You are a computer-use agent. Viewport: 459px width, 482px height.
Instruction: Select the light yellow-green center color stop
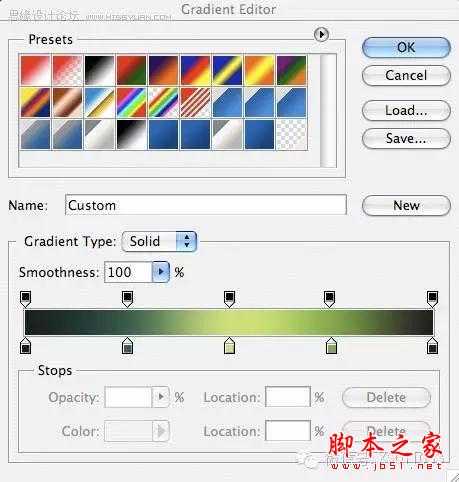(x=229, y=346)
